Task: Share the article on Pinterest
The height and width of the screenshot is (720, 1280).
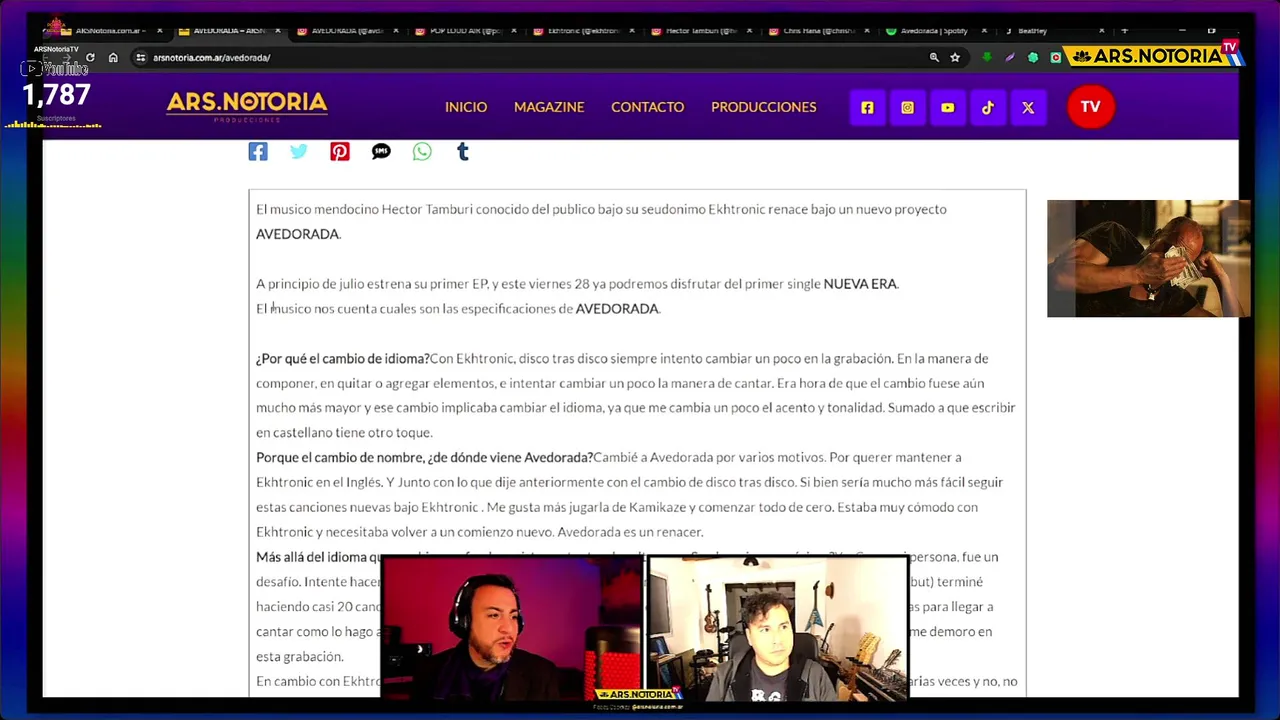Action: pyautogui.click(x=340, y=151)
